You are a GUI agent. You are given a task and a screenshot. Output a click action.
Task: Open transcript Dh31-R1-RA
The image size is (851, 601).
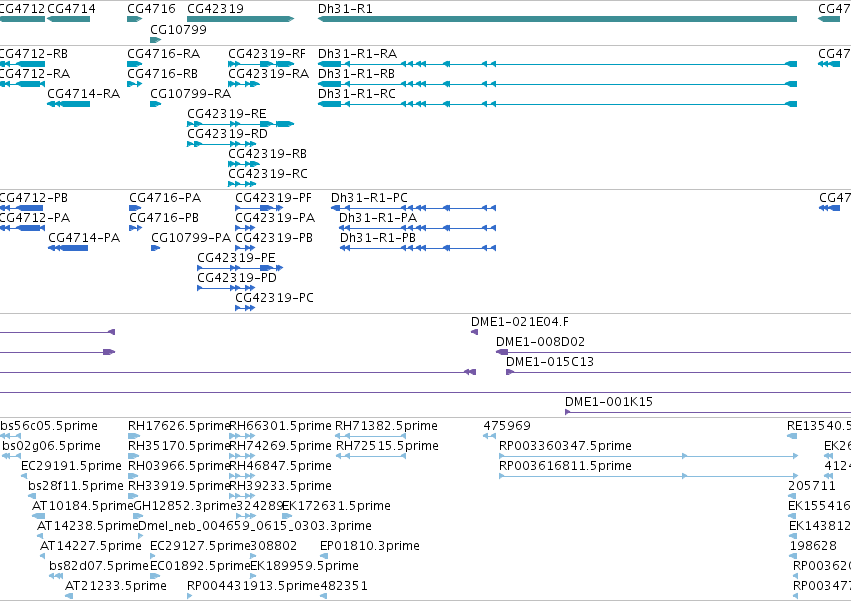(557, 64)
